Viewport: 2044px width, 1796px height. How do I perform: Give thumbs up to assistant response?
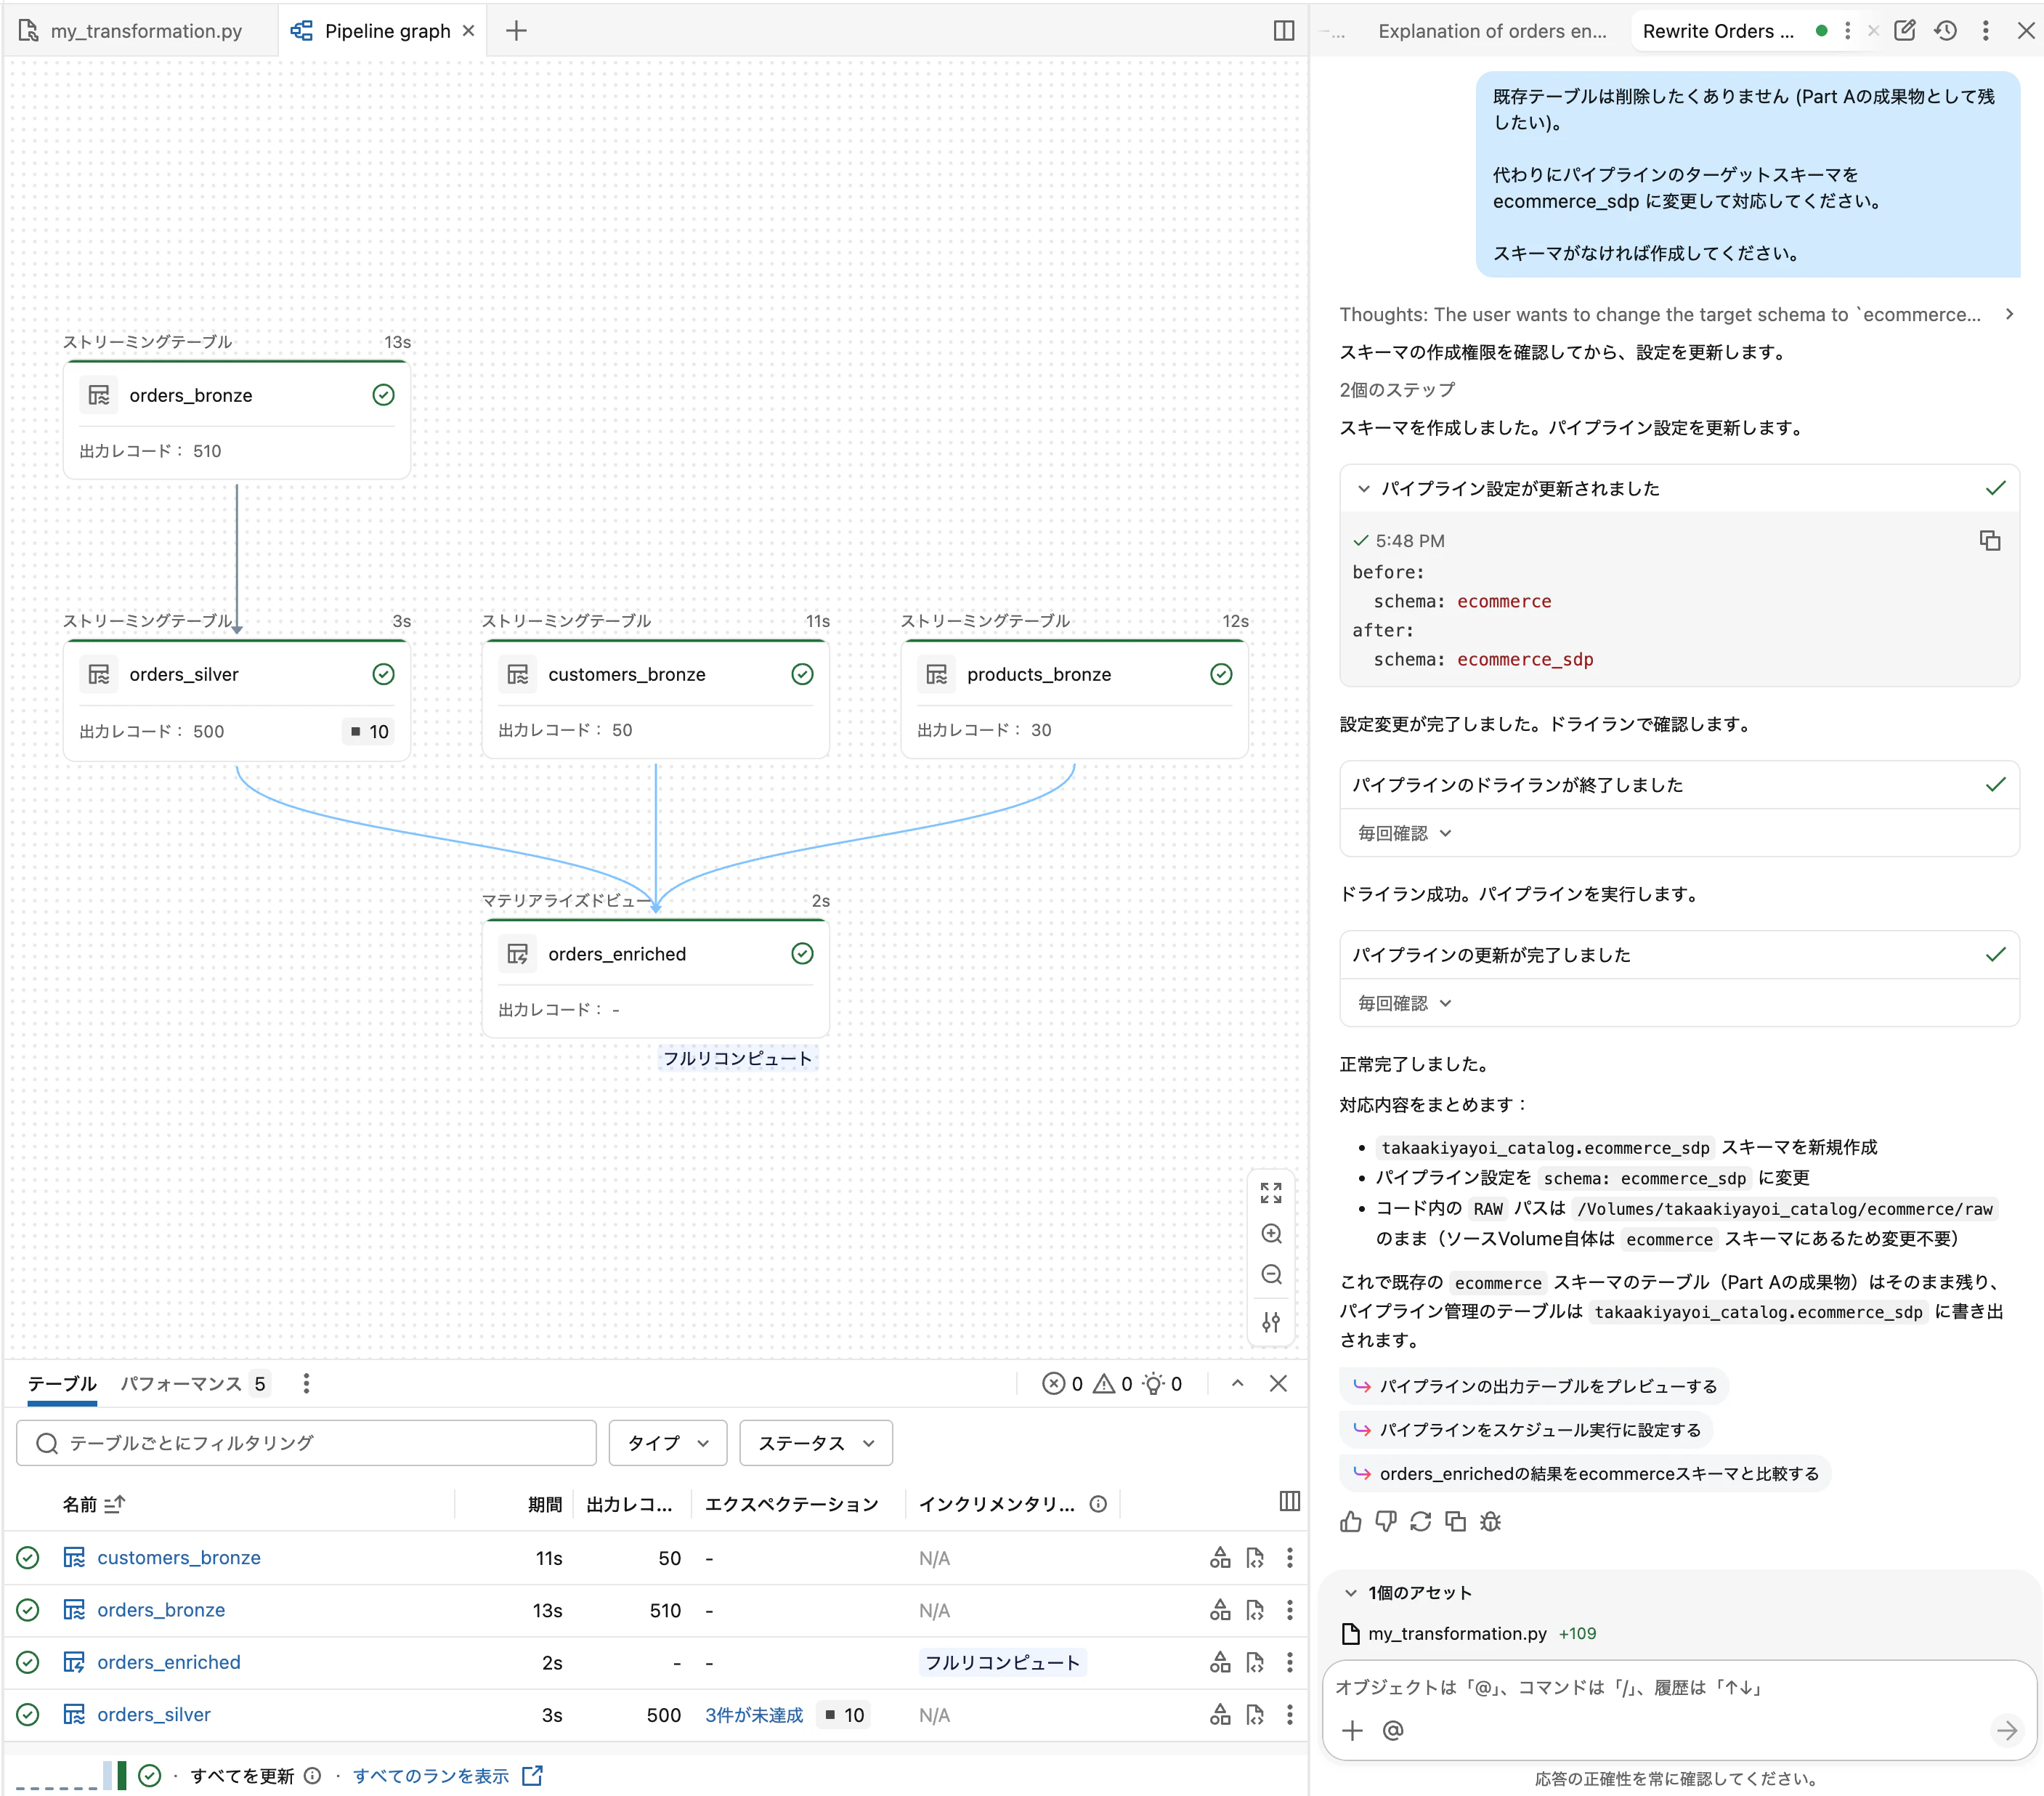(1351, 1521)
